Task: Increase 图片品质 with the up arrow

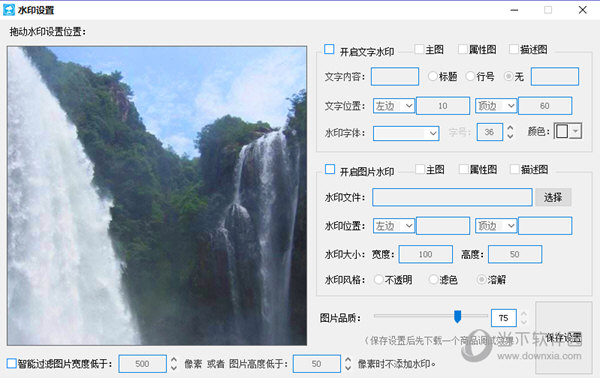Action: (x=524, y=314)
